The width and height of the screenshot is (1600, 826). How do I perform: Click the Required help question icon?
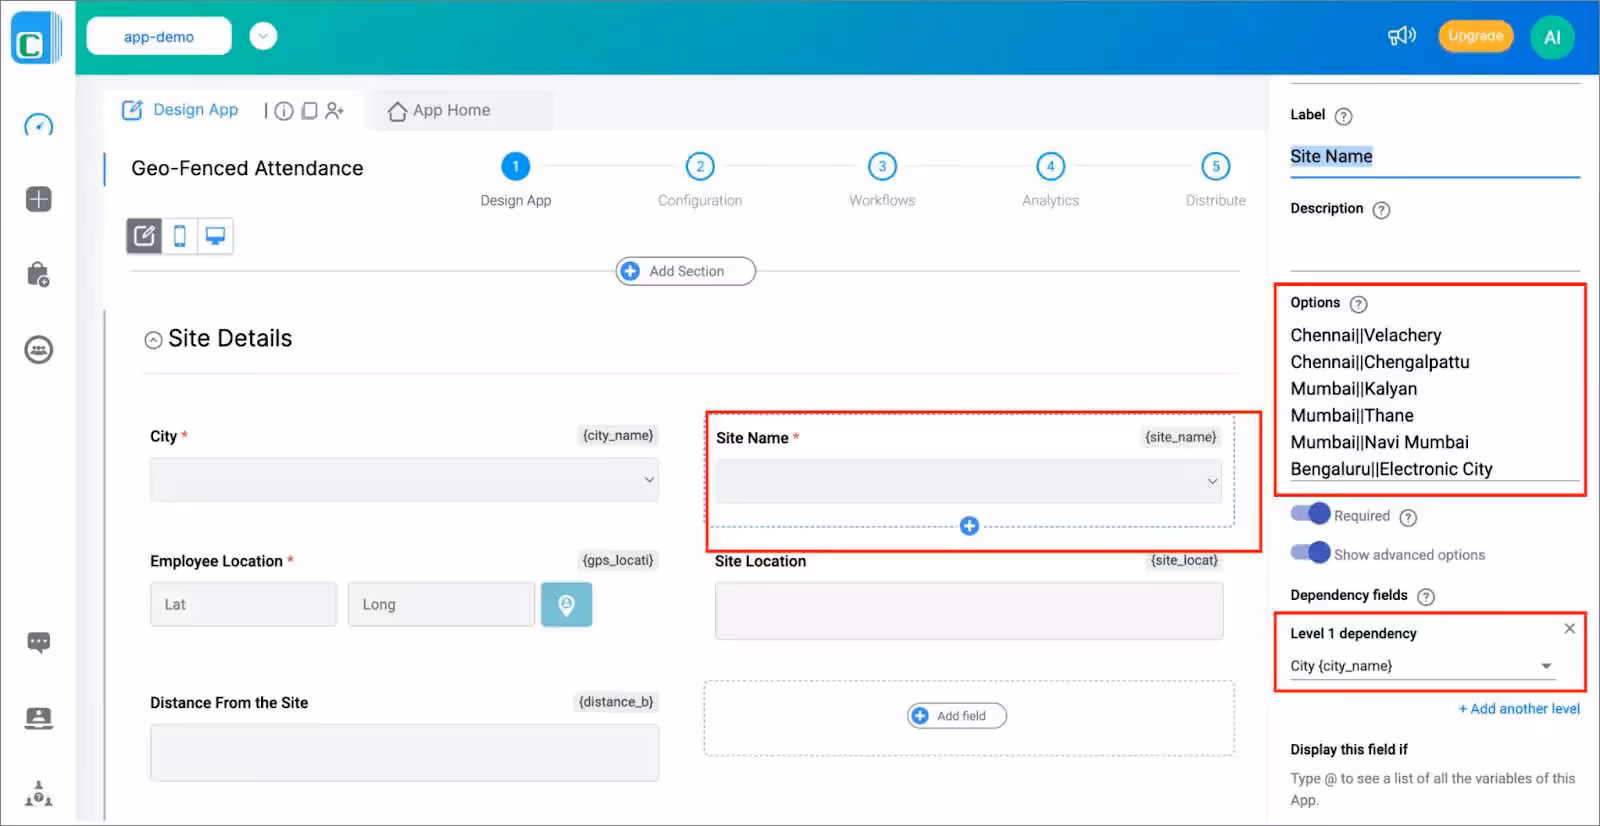[1408, 517]
